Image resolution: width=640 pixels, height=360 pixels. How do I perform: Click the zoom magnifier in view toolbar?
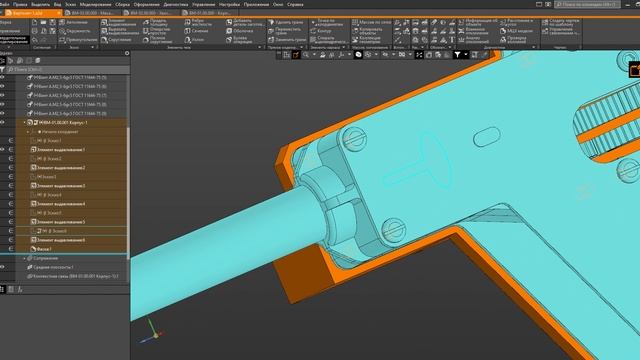coord(306,54)
